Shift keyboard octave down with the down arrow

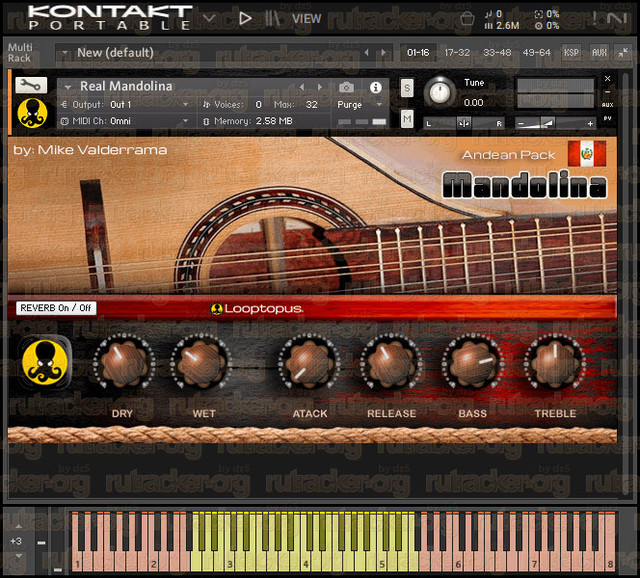[18, 556]
